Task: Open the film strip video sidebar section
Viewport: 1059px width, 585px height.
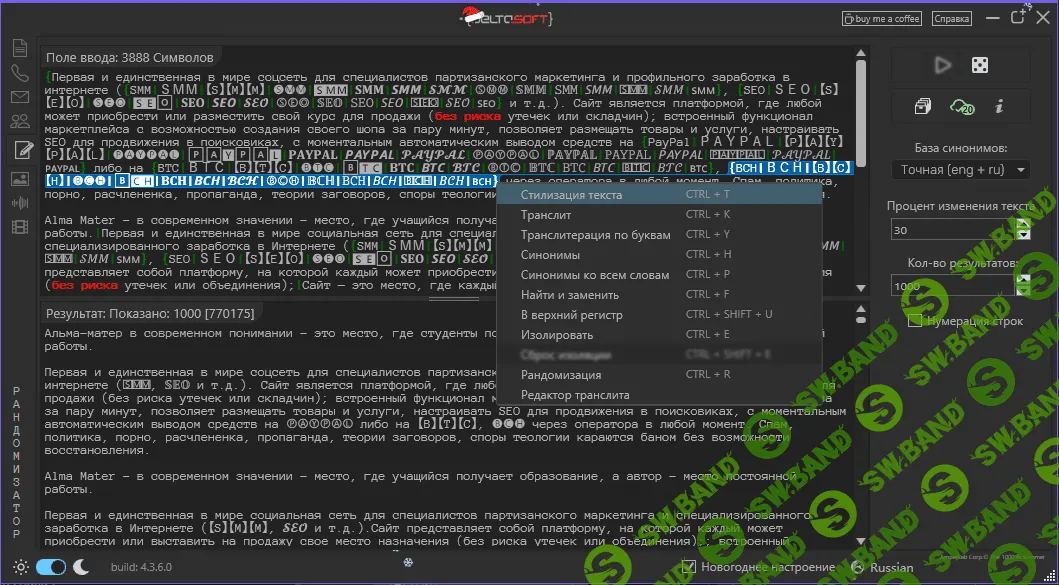Action: pos(20,227)
